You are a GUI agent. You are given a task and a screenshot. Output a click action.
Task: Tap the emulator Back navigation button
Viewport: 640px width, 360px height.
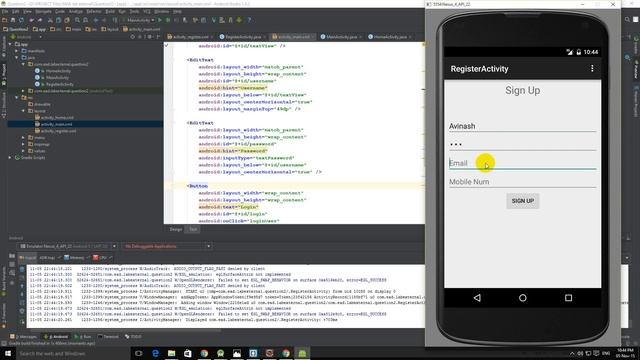477,298
